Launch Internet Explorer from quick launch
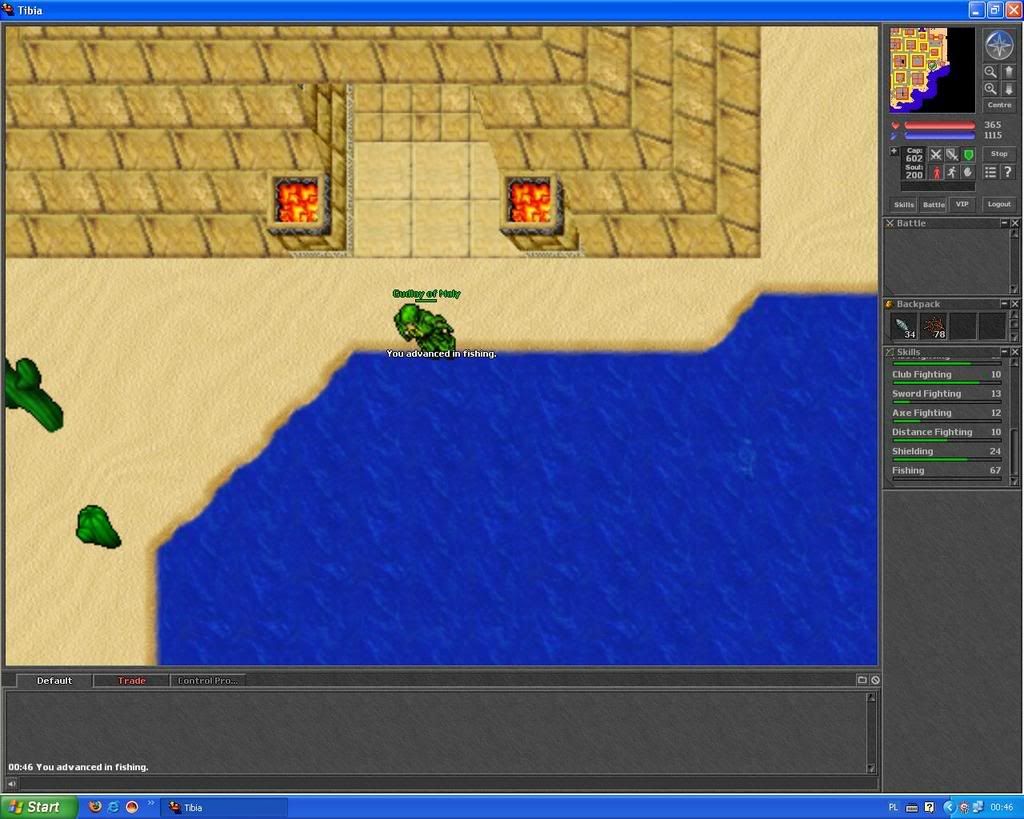 click(x=113, y=807)
